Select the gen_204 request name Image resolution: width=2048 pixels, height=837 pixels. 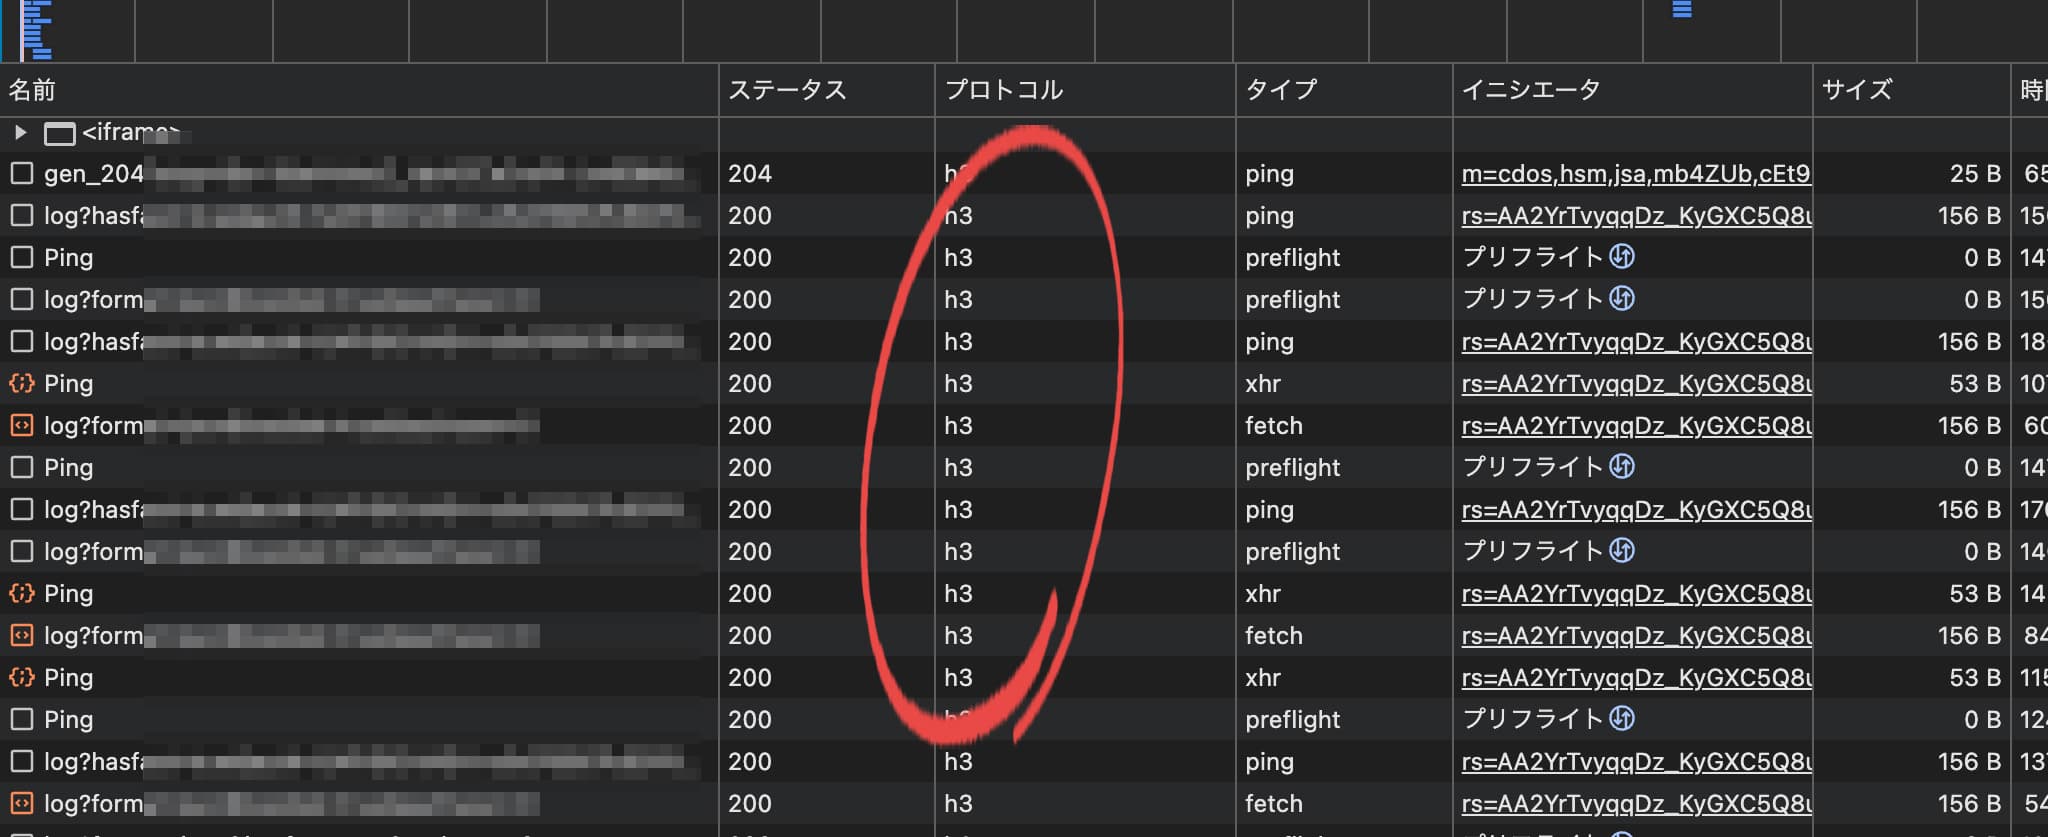click(x=94, y=174)
